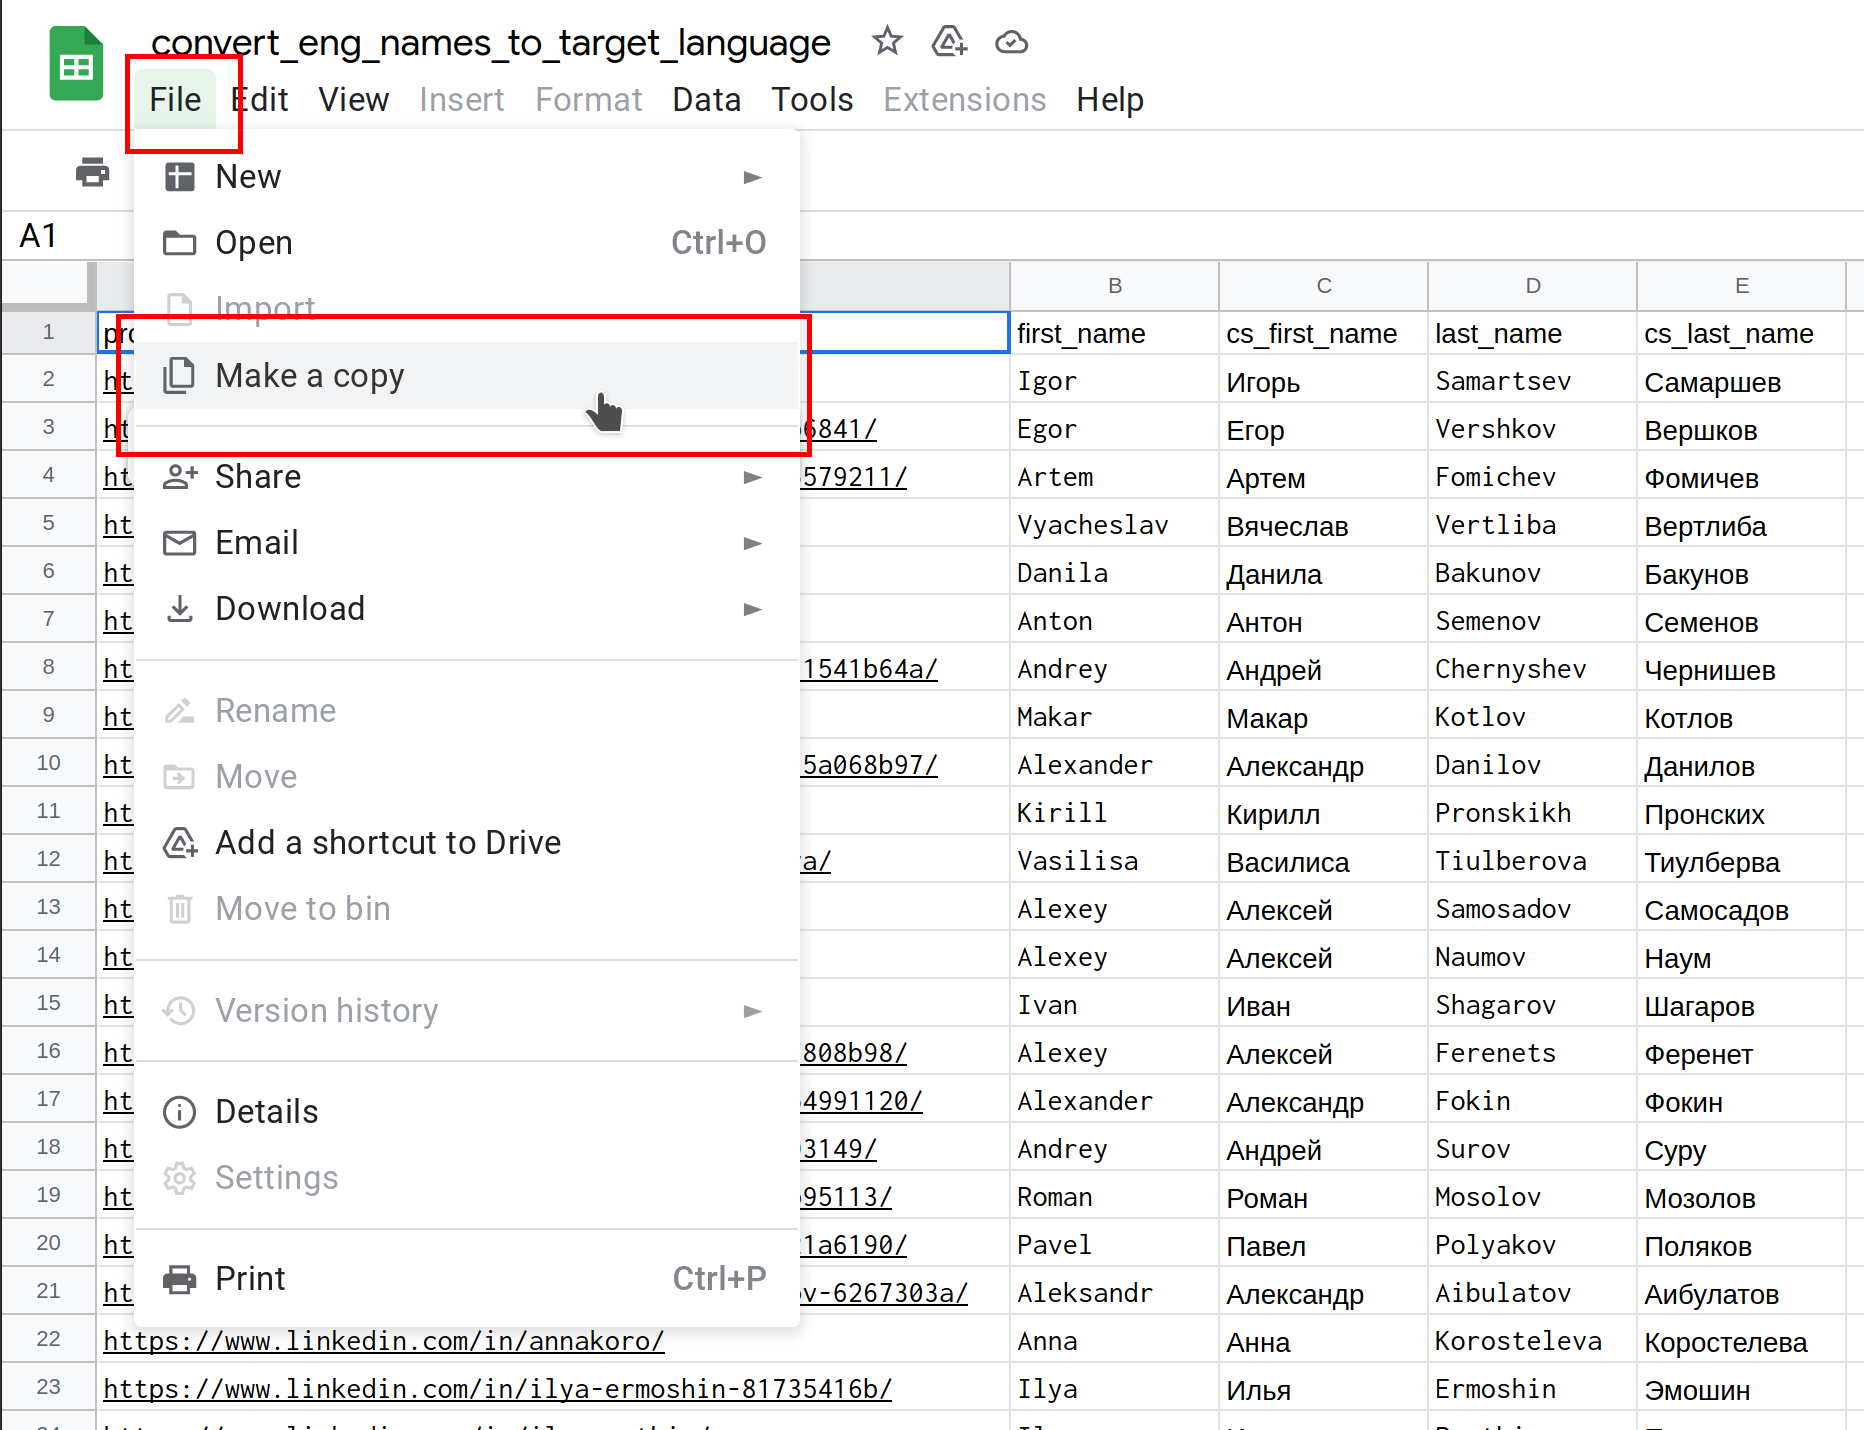Expand the Download submenu arrow
Viewport: 1864px width, 1430px height.
click(x=752, y=609)
